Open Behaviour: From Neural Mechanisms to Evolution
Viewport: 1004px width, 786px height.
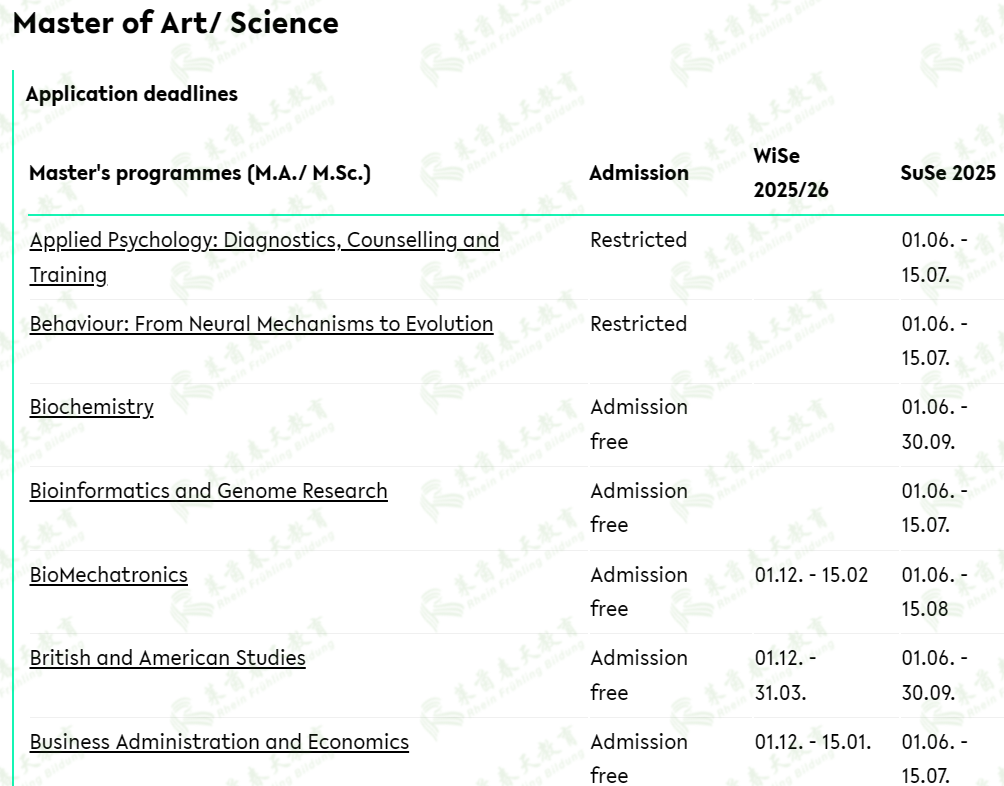tap(261, 324)
